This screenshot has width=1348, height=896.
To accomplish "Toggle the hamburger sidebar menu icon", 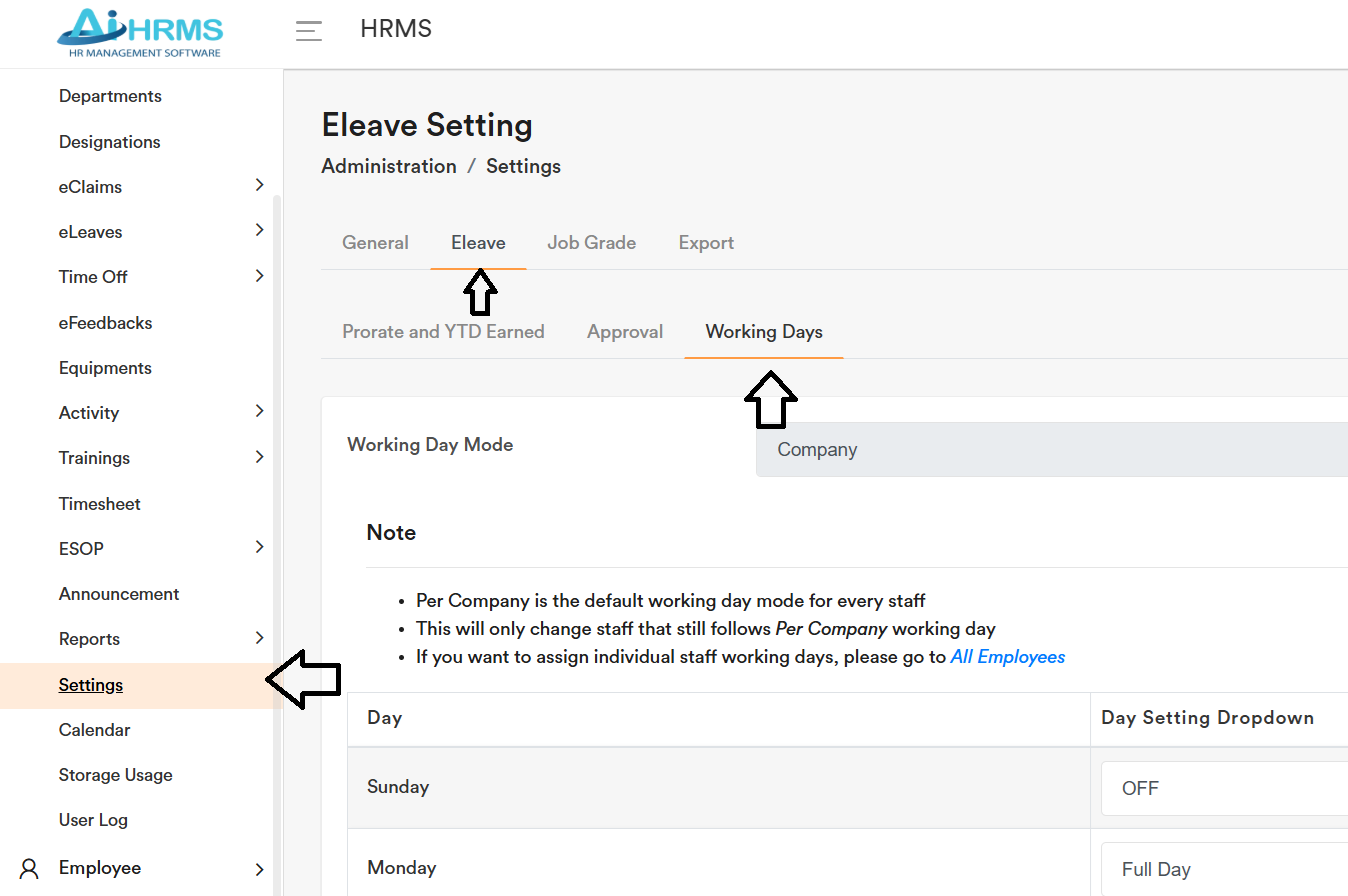I will [309, 31].
